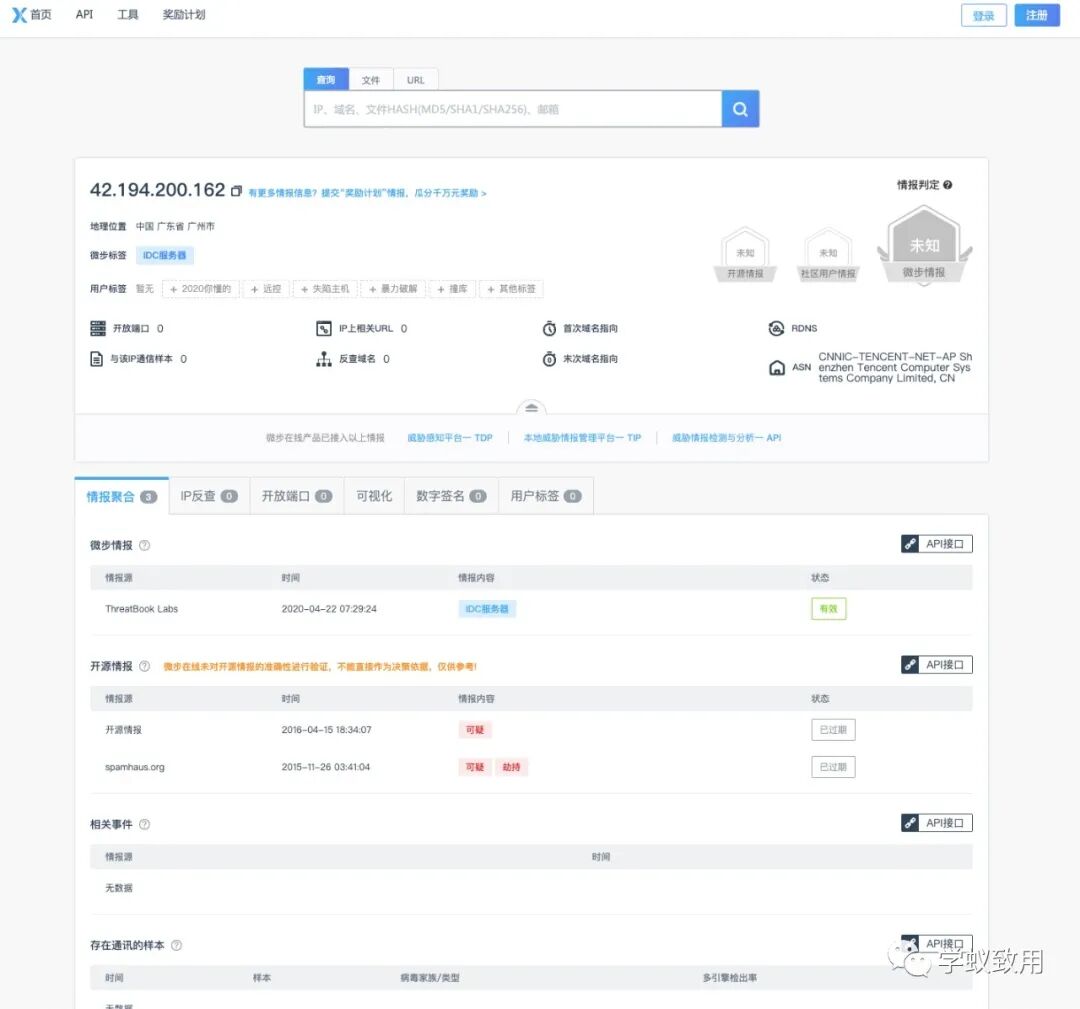Click the 登录 button

point(984,15)
